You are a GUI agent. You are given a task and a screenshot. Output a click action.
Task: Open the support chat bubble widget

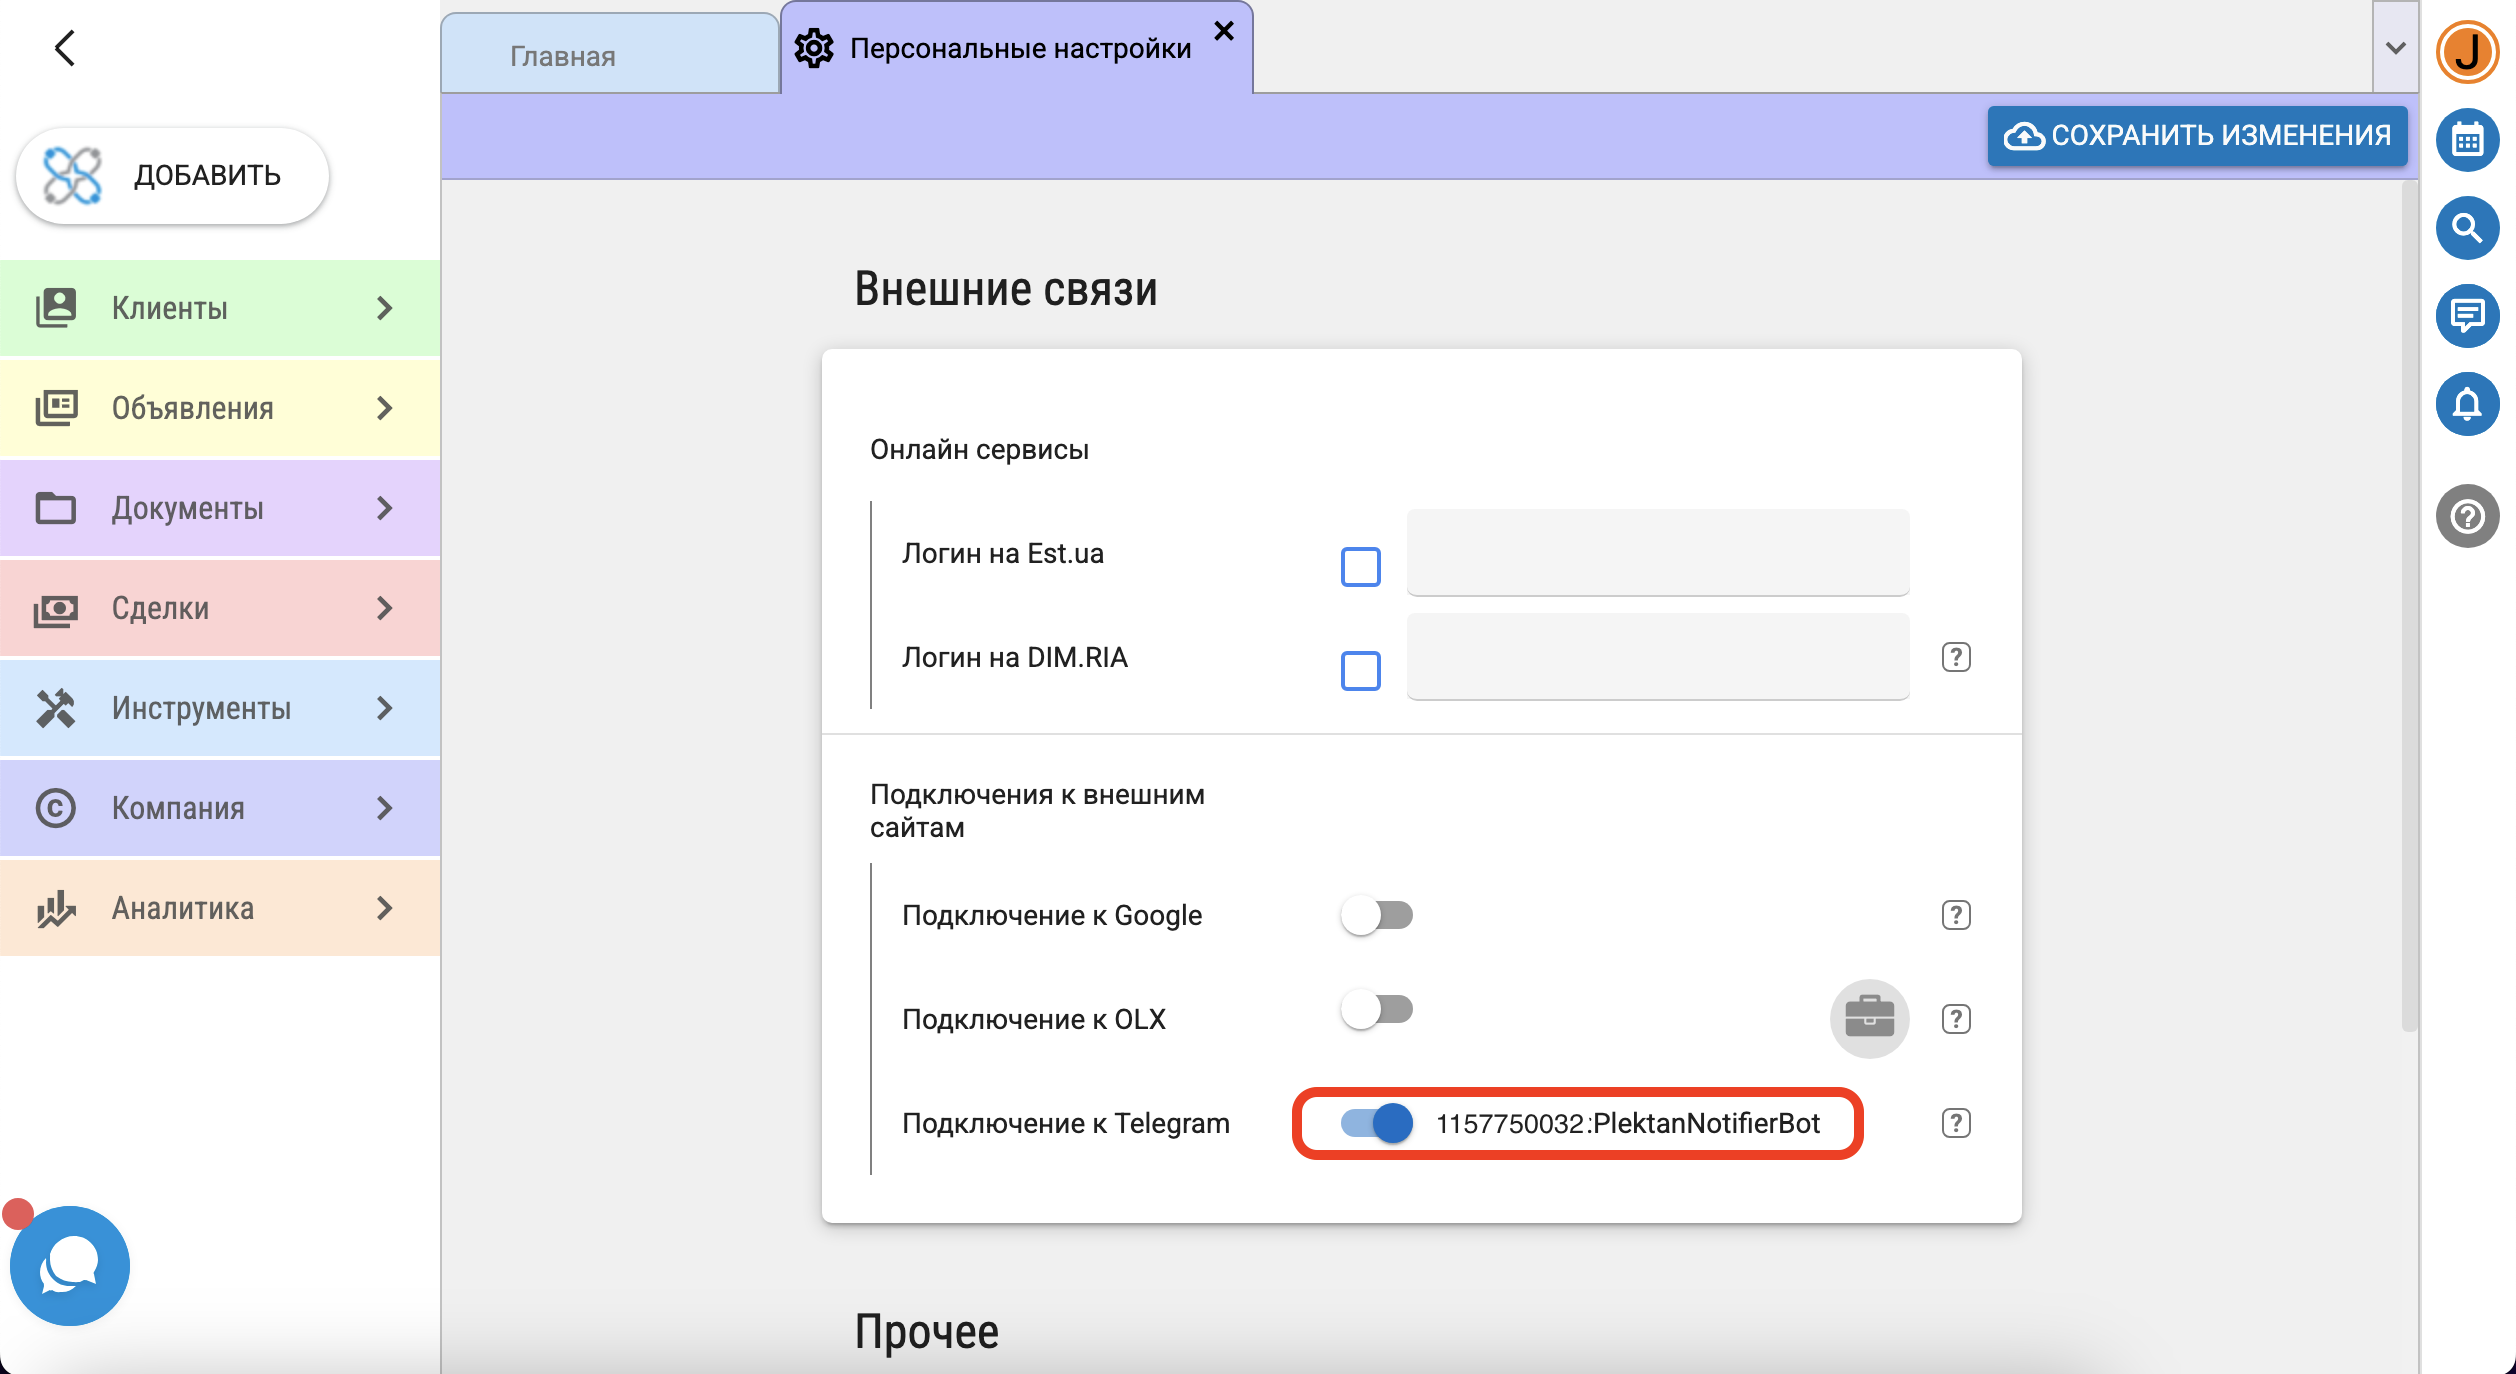click(x=70, y=1266)
